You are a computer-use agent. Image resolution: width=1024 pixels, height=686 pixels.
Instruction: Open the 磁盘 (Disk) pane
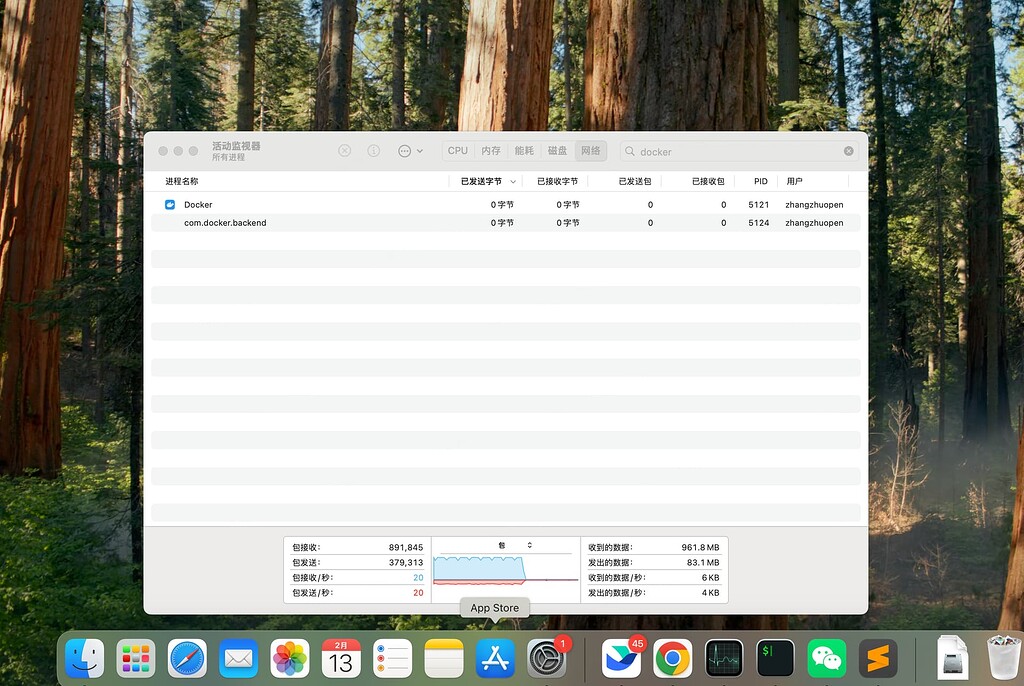click(x=556, y=150)
